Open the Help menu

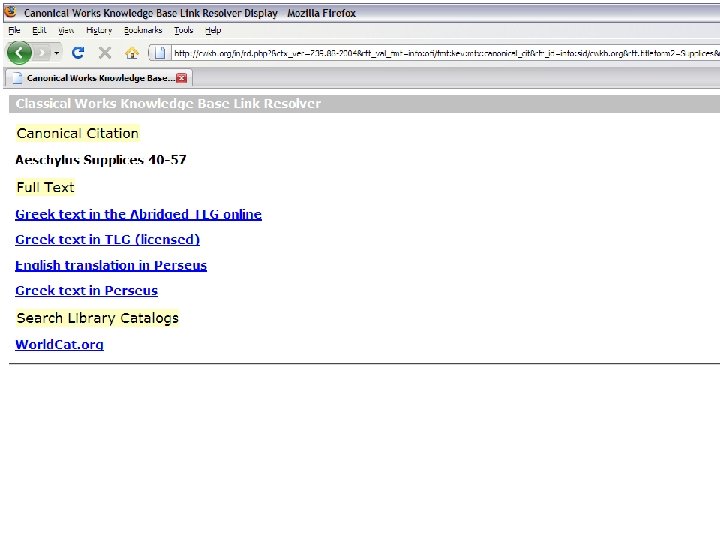[x=213, y=30]
